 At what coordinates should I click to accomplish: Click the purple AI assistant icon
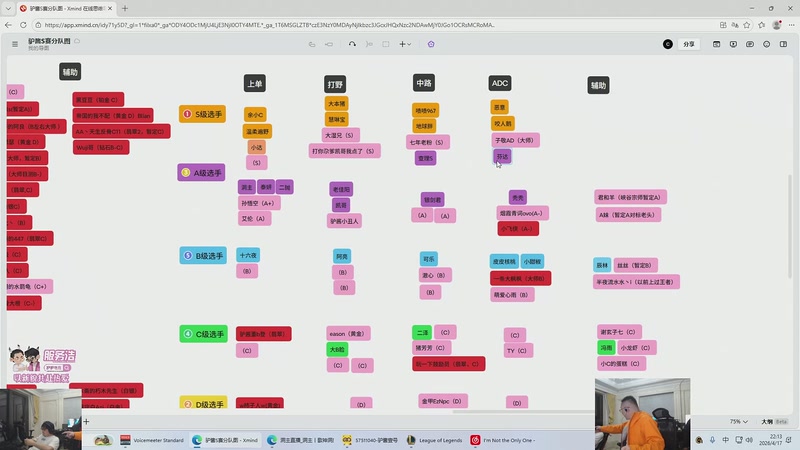coord(431,44)
